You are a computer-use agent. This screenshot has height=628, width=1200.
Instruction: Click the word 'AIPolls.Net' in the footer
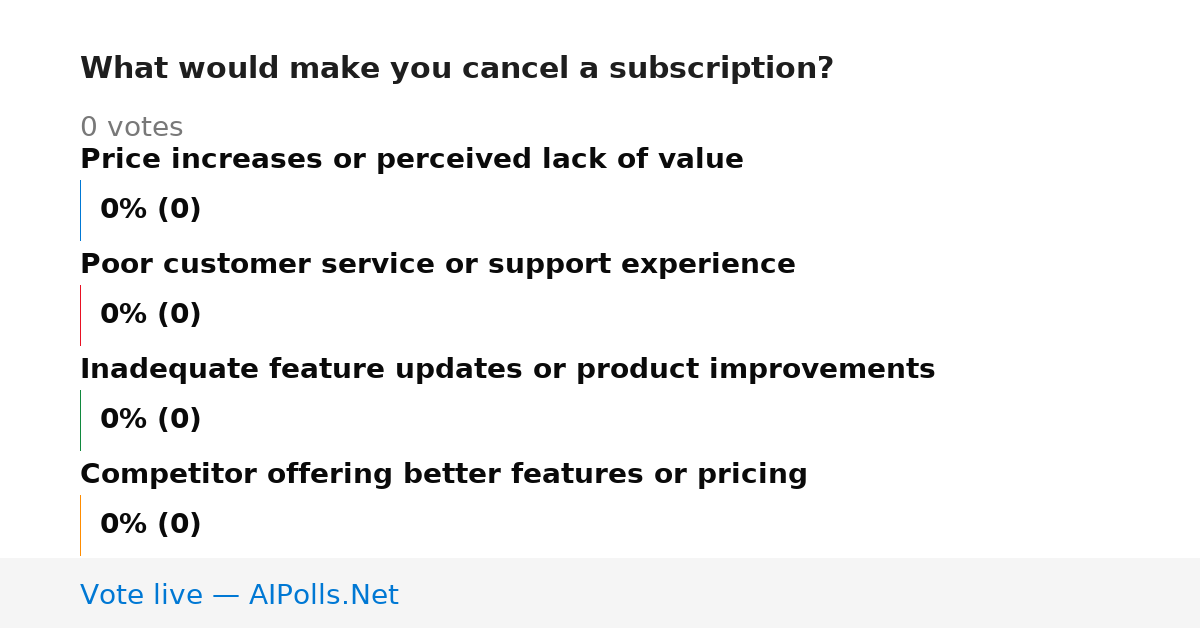[324, 595]
